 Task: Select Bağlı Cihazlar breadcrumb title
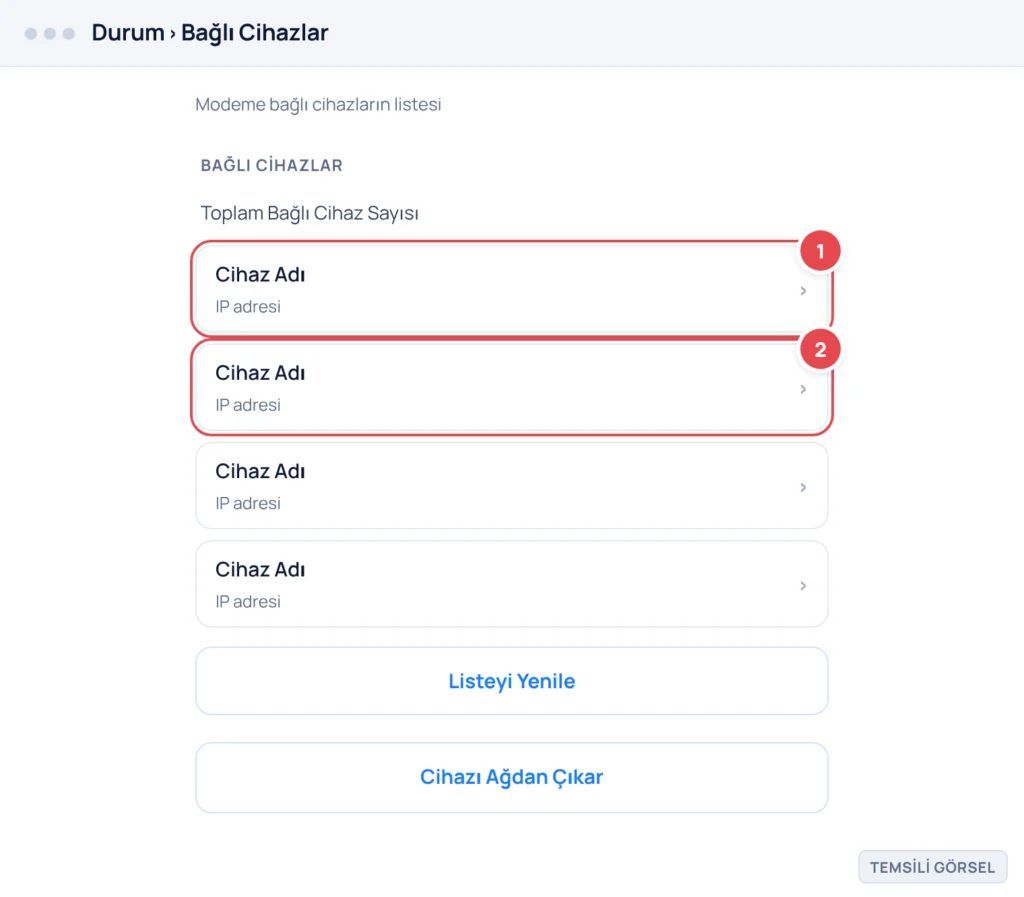tap(255, 33)
